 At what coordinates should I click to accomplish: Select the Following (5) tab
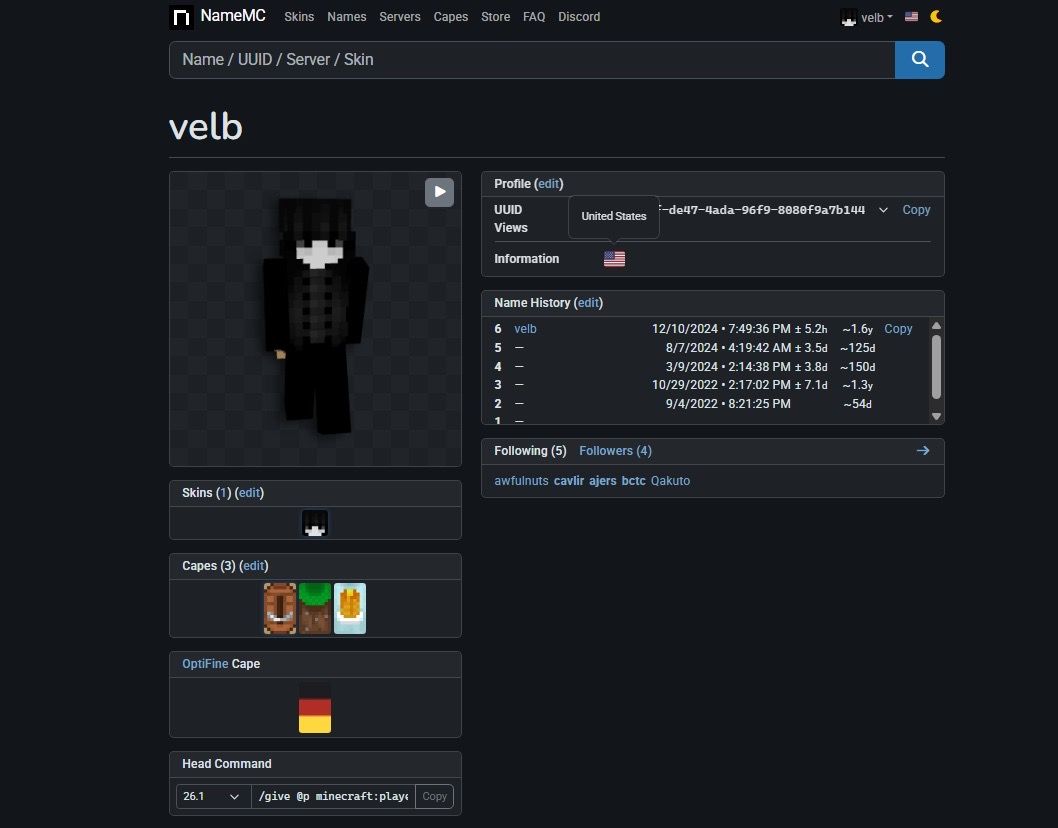(x=530, y=451)
